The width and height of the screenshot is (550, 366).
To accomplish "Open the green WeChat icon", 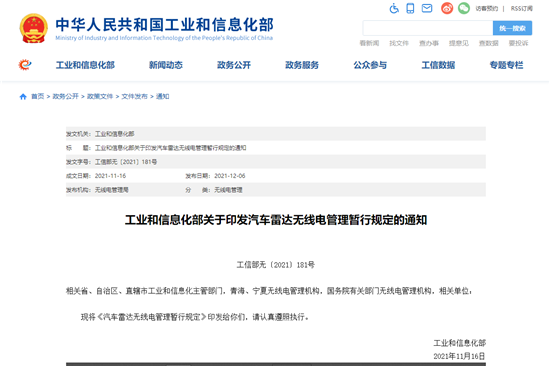I will click(464, 8).
